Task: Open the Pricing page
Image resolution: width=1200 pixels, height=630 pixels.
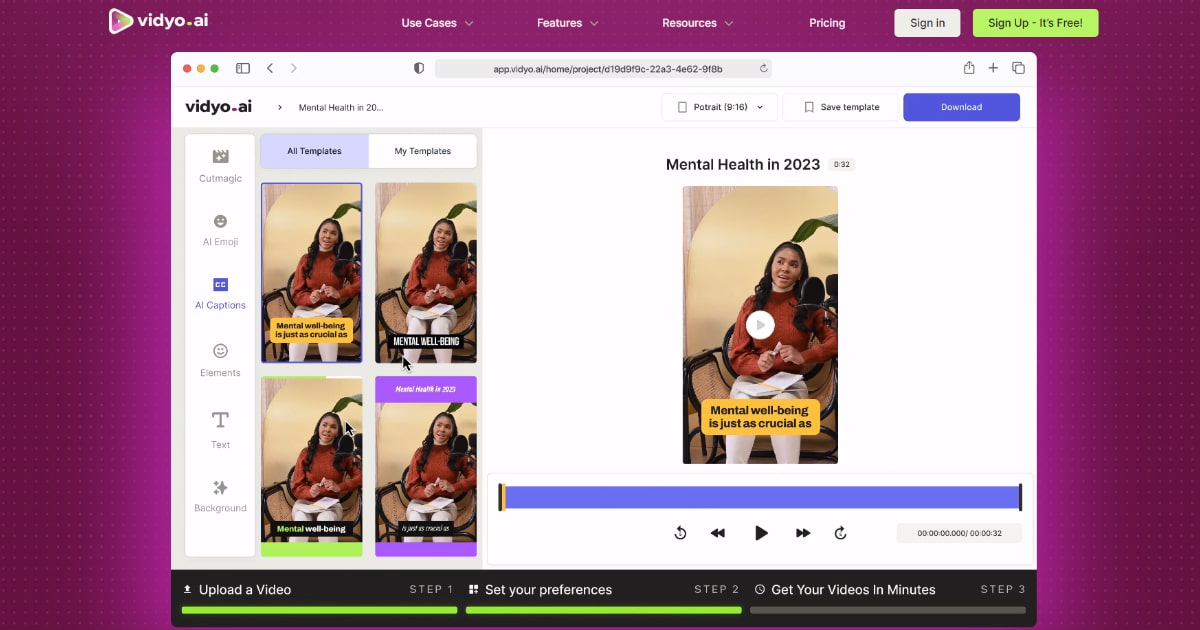Action: point(826,23)
